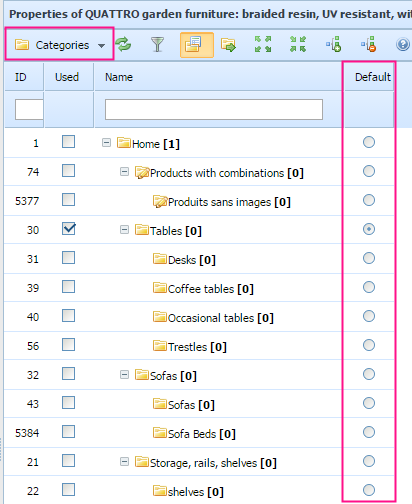This screenshot has height=504, width=412.
Task: Check Used box for Products with combinations
Action: tap(68, 171)
